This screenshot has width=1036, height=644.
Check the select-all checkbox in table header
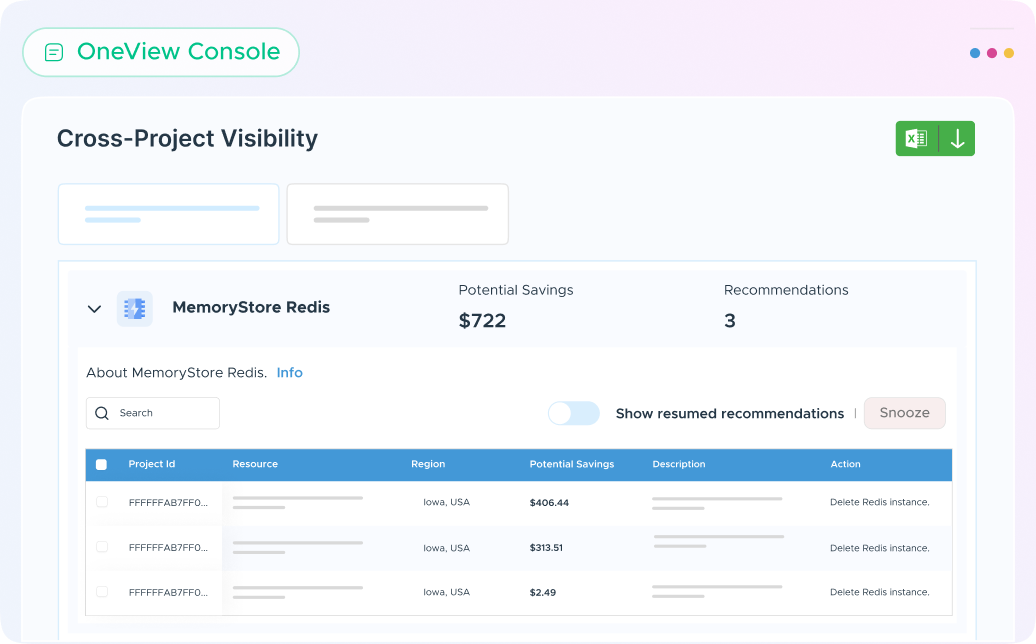[x=101, y=465]
